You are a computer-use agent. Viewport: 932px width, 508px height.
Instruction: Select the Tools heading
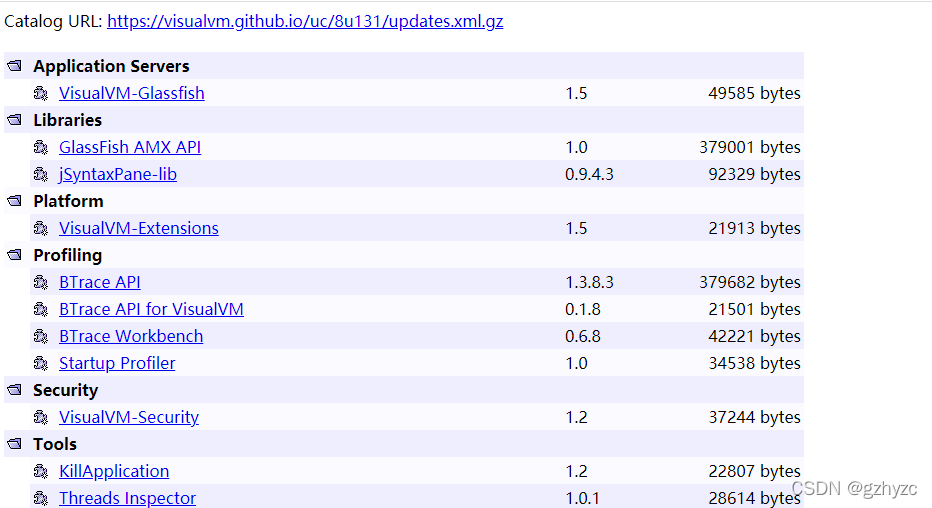click(x=55, y=444)
